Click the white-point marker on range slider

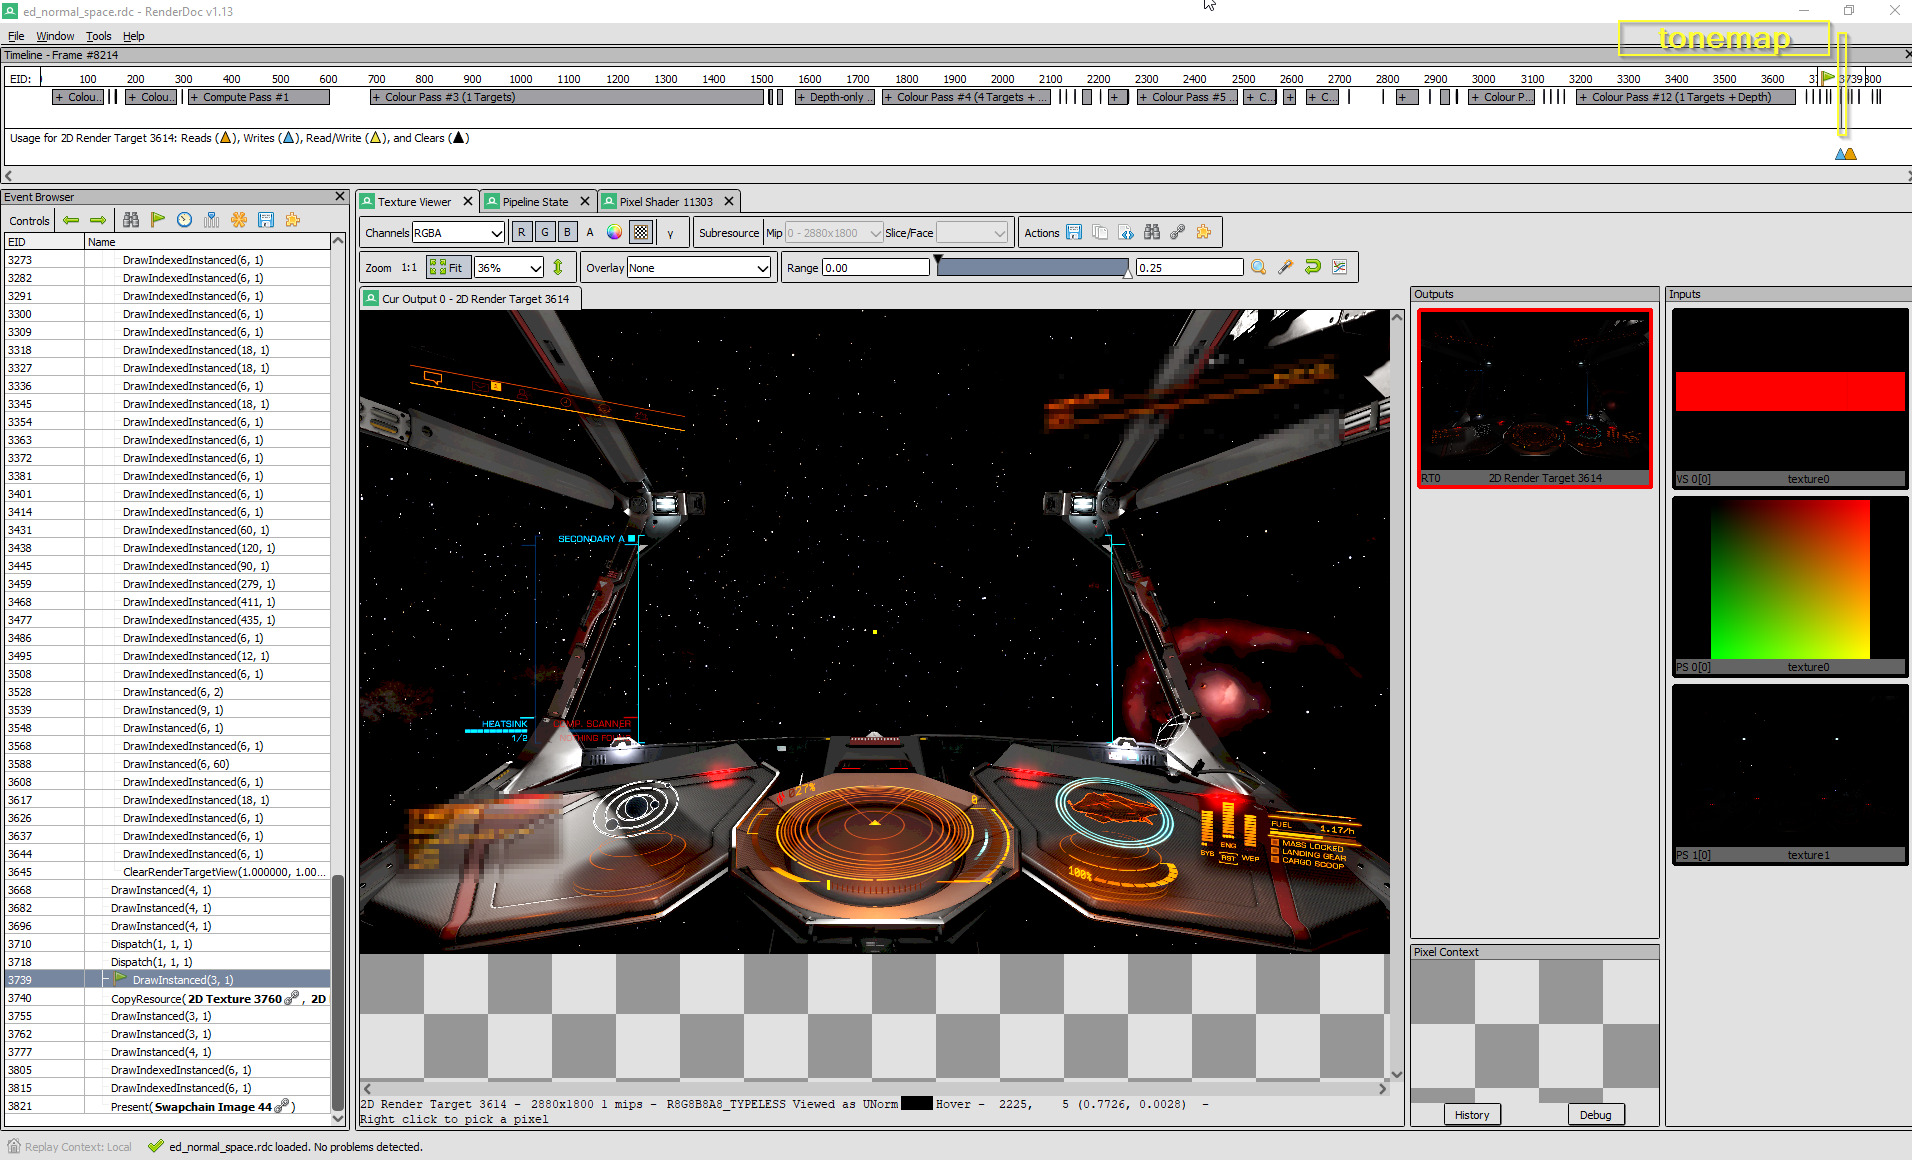[1128, 274]
